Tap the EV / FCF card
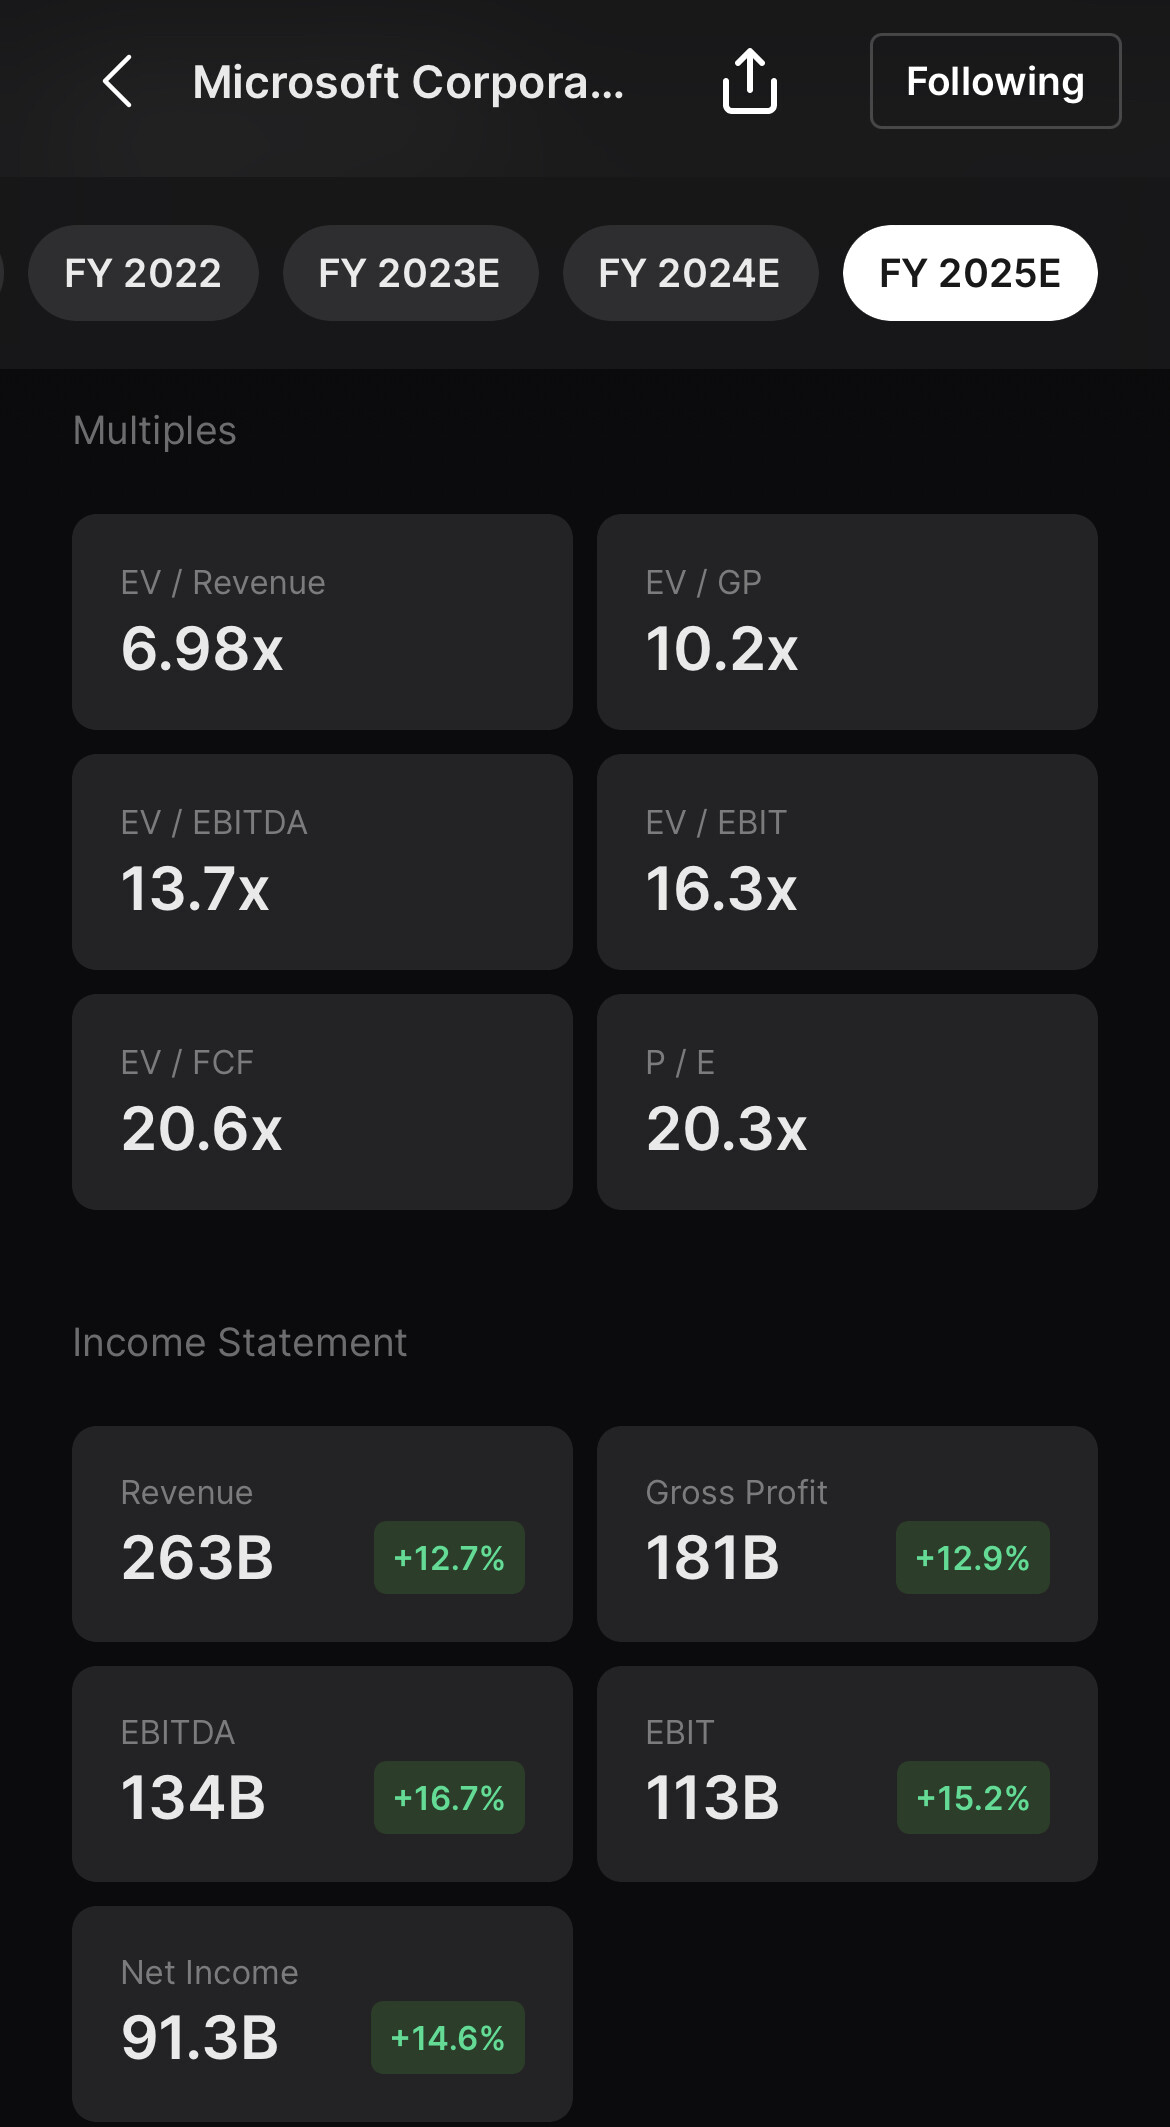The height and width of the screenshot is (2127, 1170). 322,1101
